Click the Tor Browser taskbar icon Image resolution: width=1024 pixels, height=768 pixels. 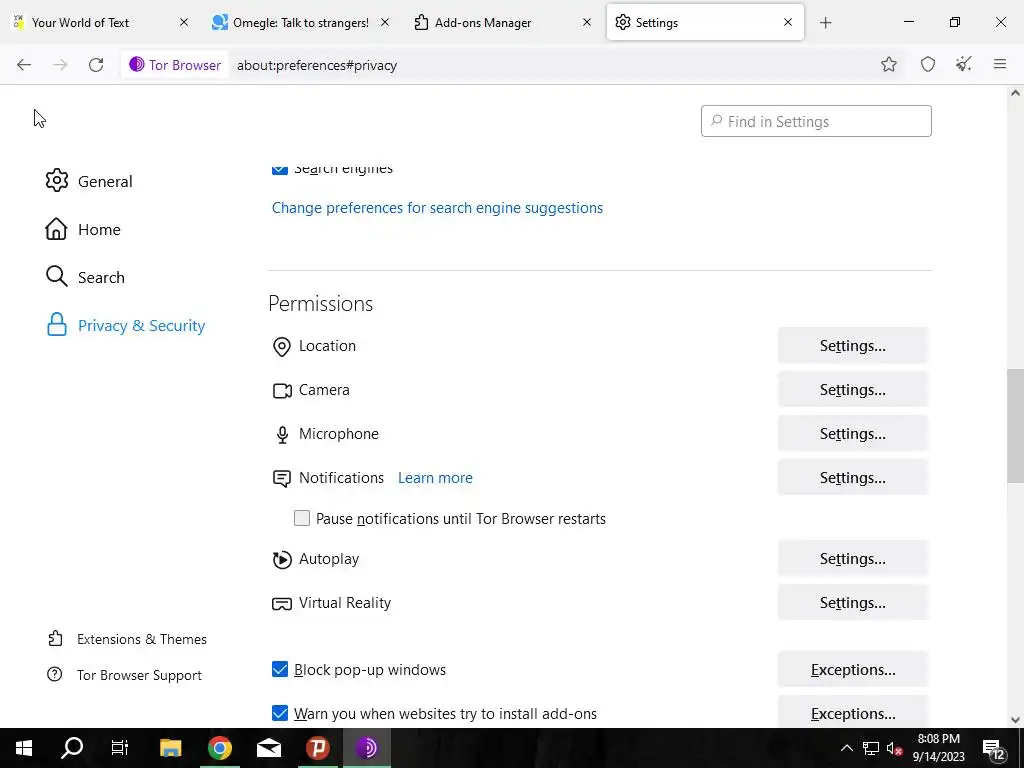pos(367,748)
